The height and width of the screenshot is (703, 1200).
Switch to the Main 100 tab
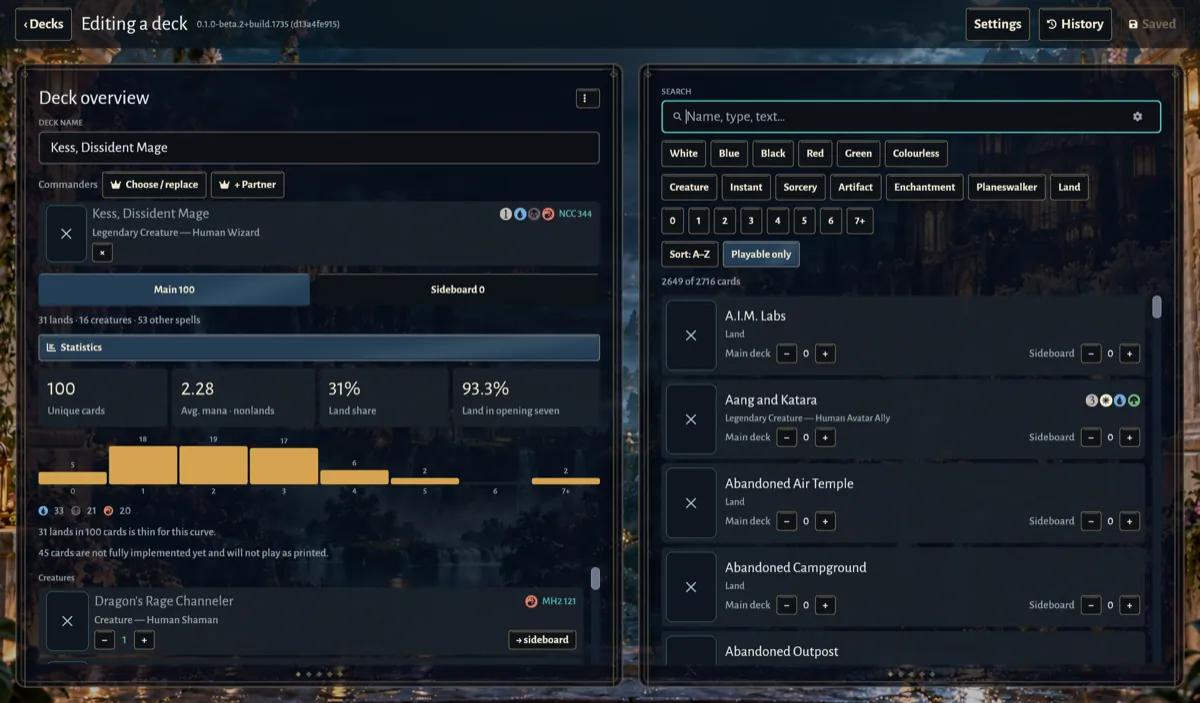(174, 290)
